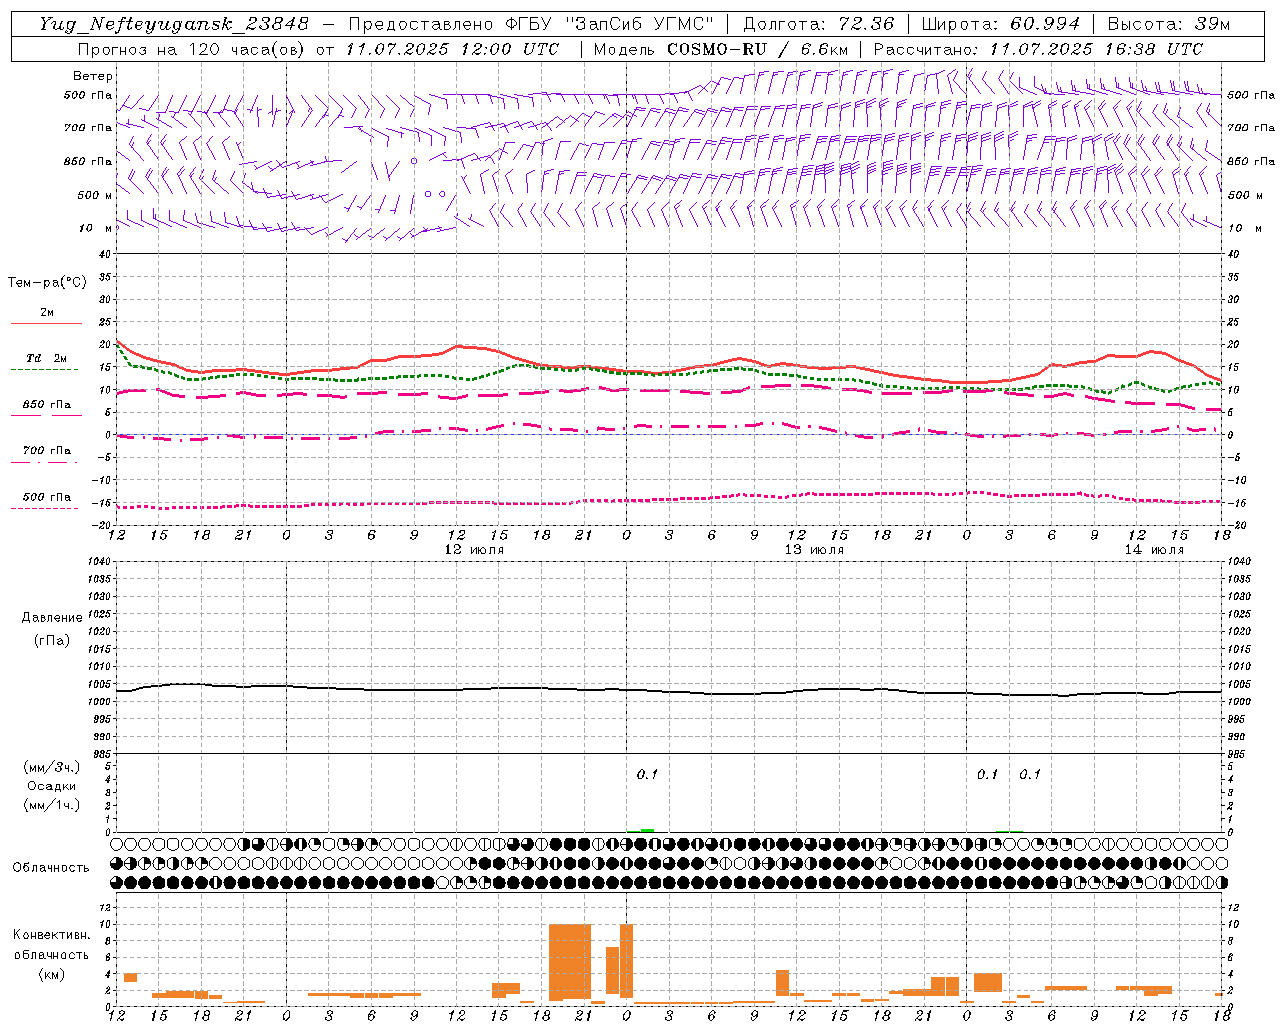The image size is (1280, 1024).
Task: Click the red solid '2м' legend line
Action: pos(46,323)
